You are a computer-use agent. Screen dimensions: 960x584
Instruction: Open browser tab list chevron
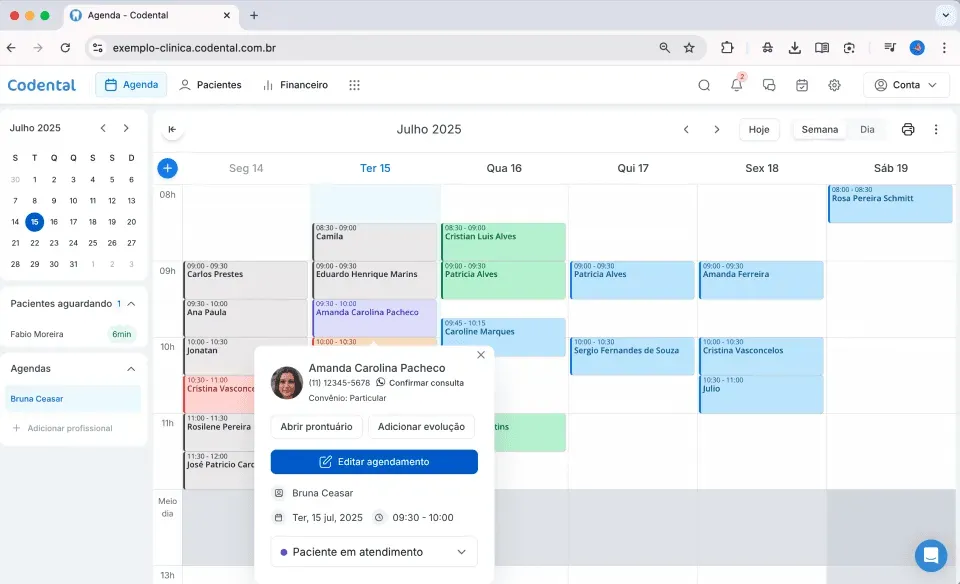[945, 15]
